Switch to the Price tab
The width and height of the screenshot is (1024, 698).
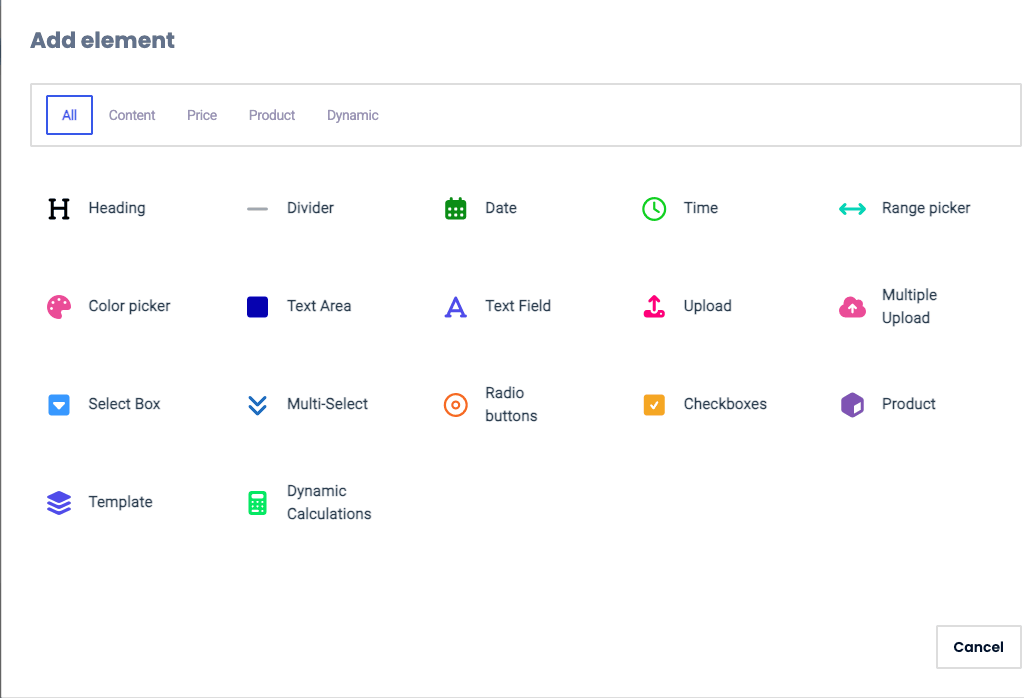pyautogui.click(x=202, y=115)
